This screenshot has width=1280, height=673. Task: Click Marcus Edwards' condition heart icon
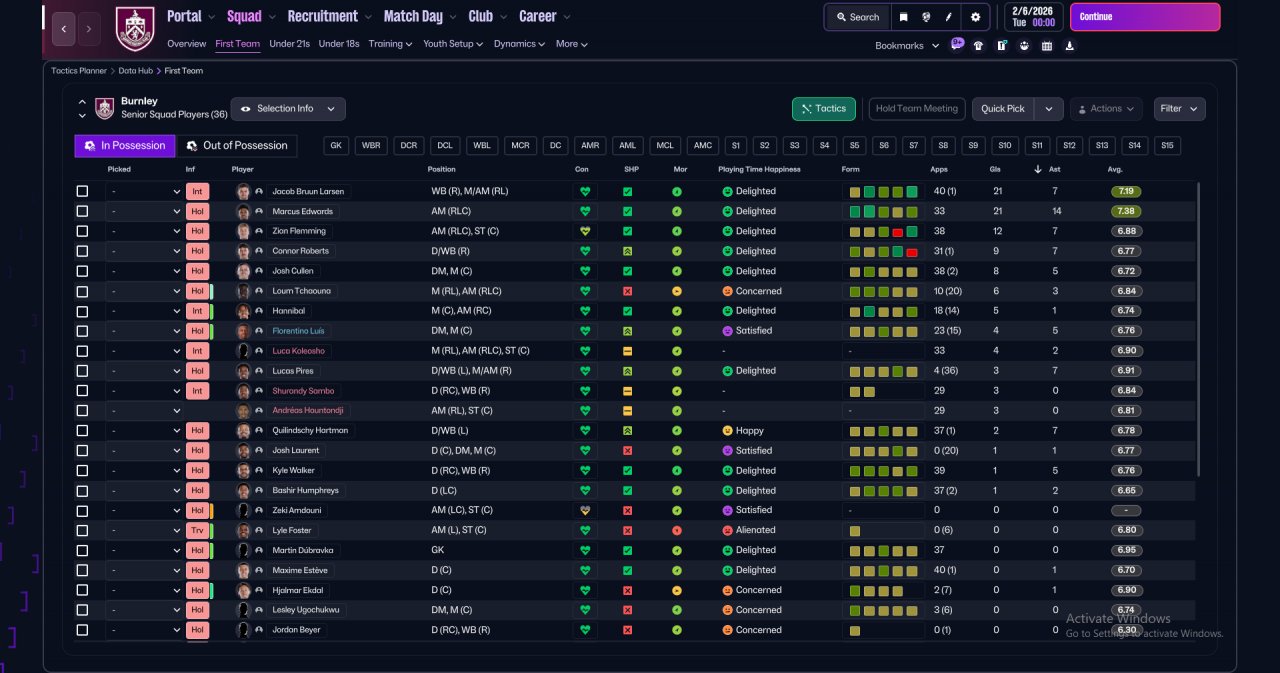[x=585, y=211]
